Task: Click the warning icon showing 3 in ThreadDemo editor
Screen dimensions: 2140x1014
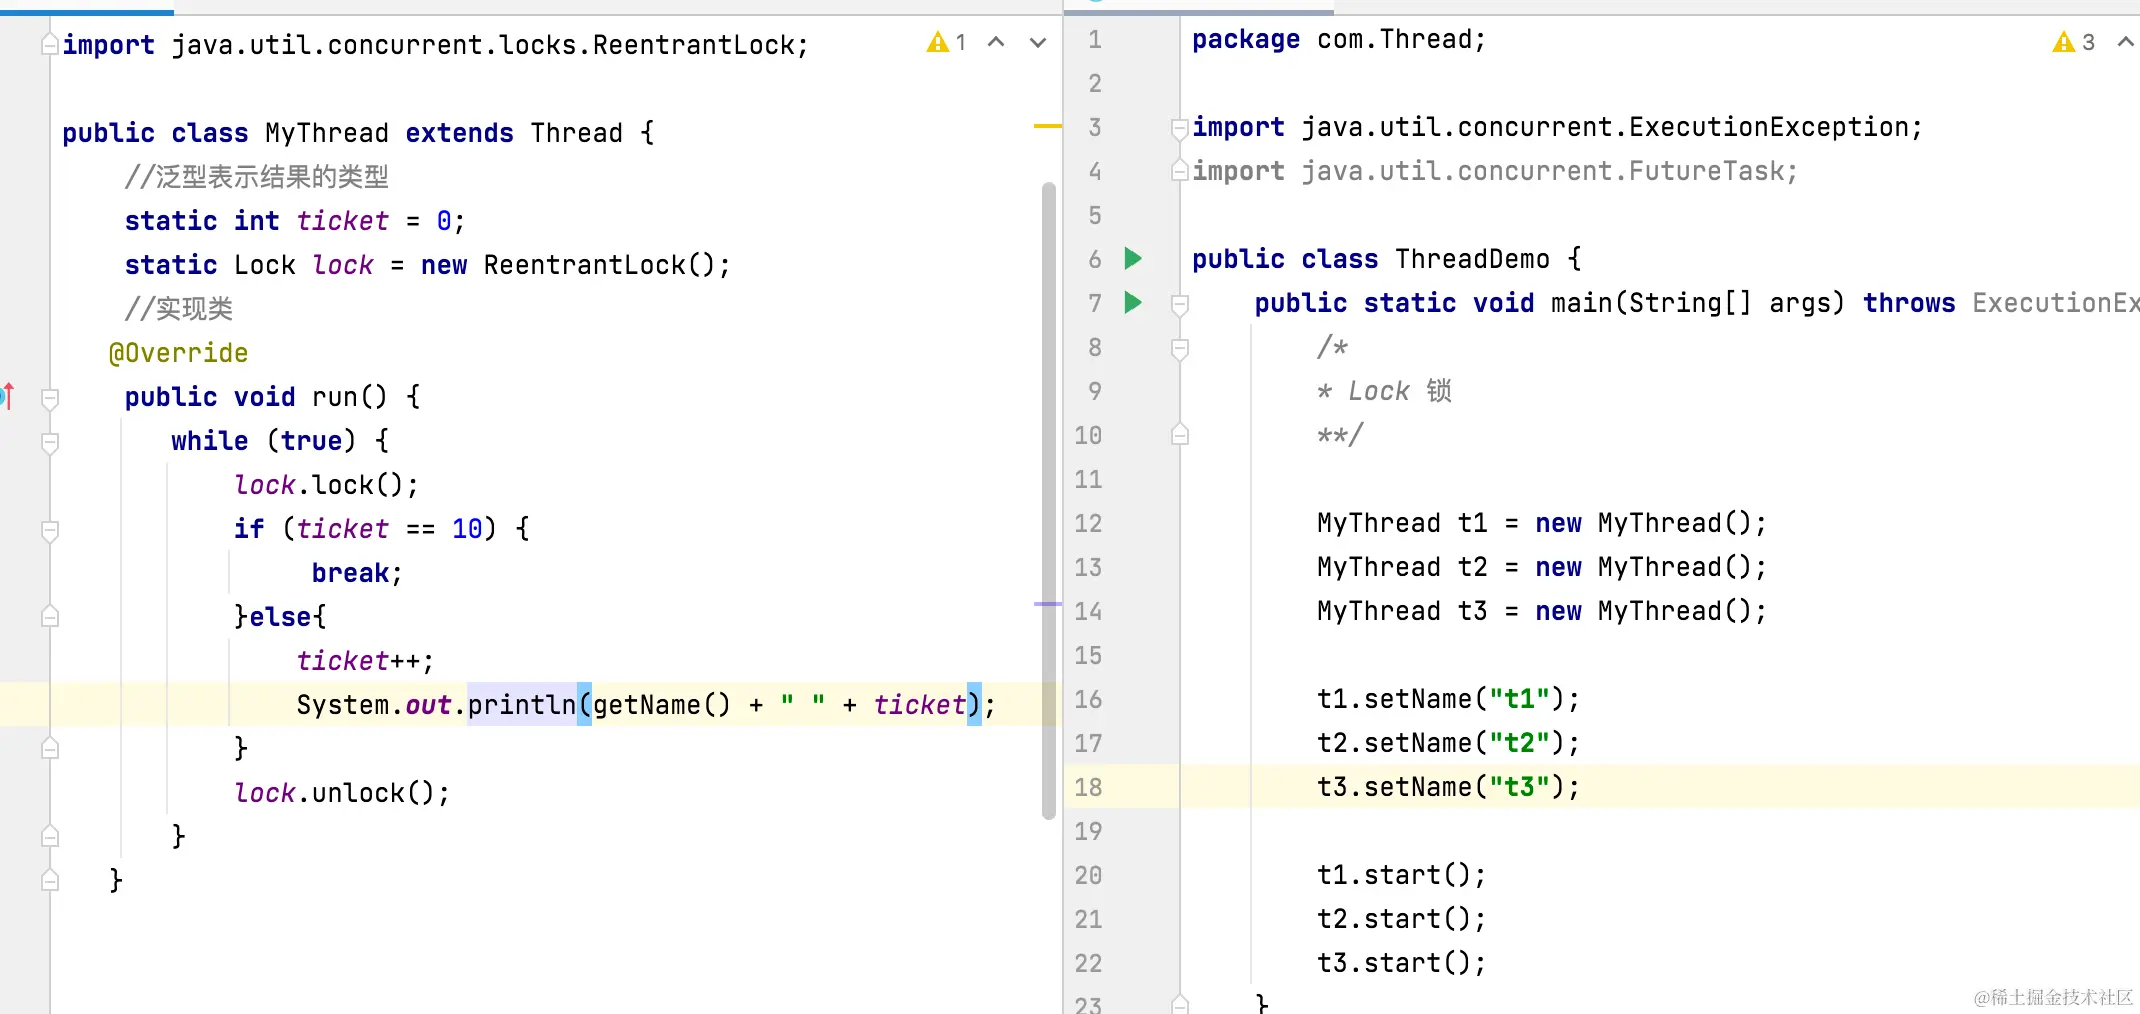Action: tap(2063, 42)
